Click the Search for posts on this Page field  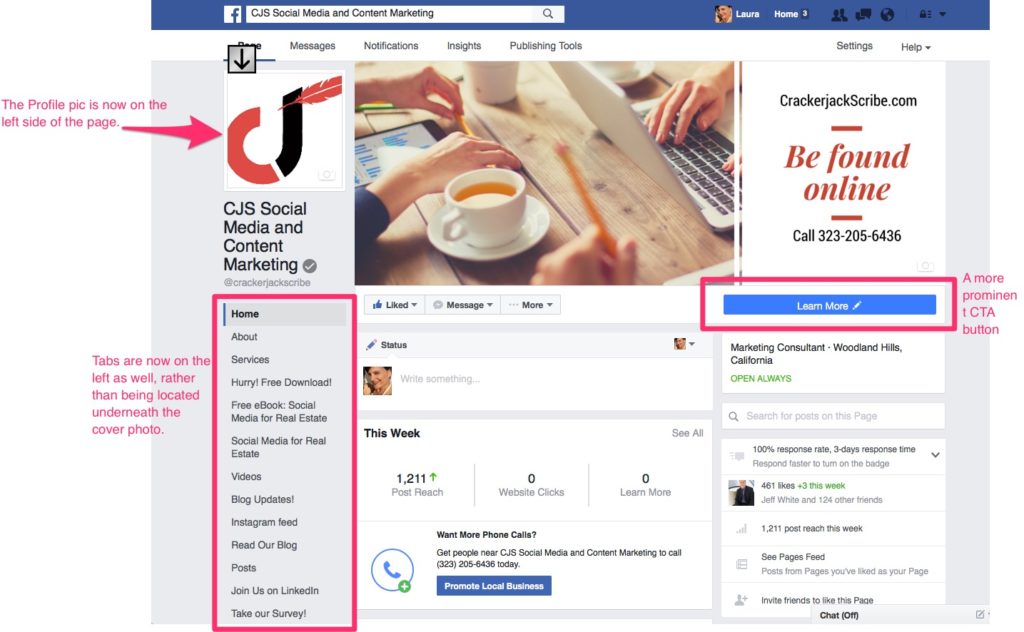click(x=833, y=416)
